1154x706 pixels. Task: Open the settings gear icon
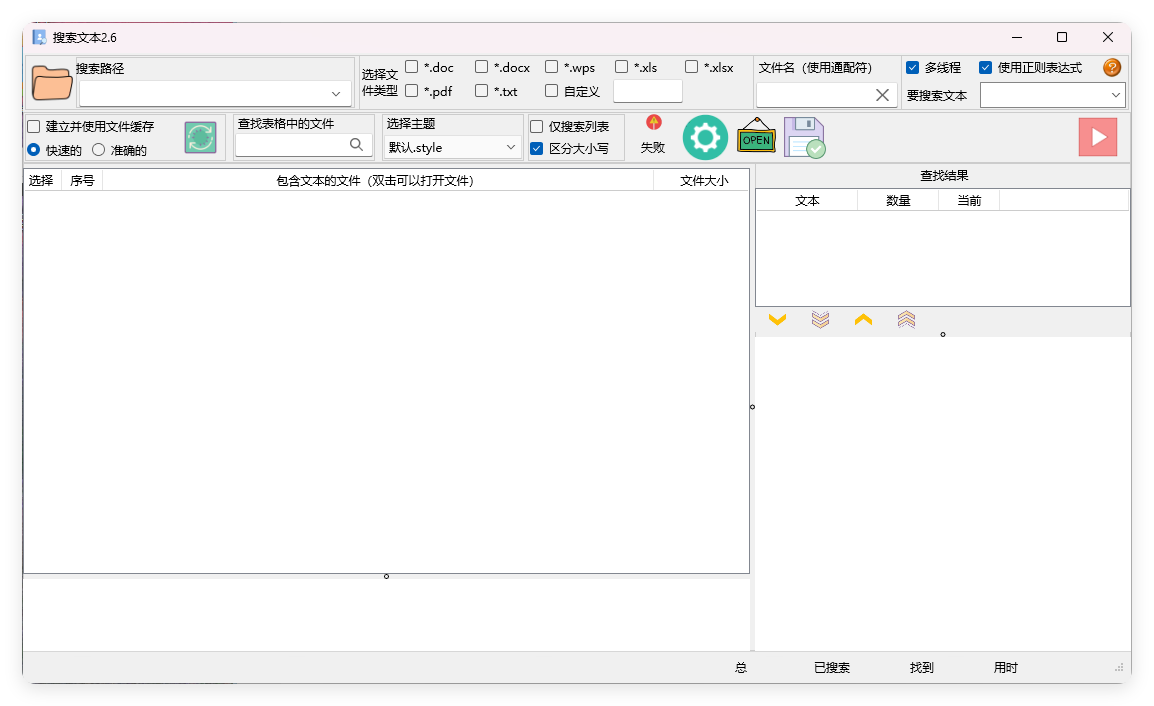click(705, 137)
